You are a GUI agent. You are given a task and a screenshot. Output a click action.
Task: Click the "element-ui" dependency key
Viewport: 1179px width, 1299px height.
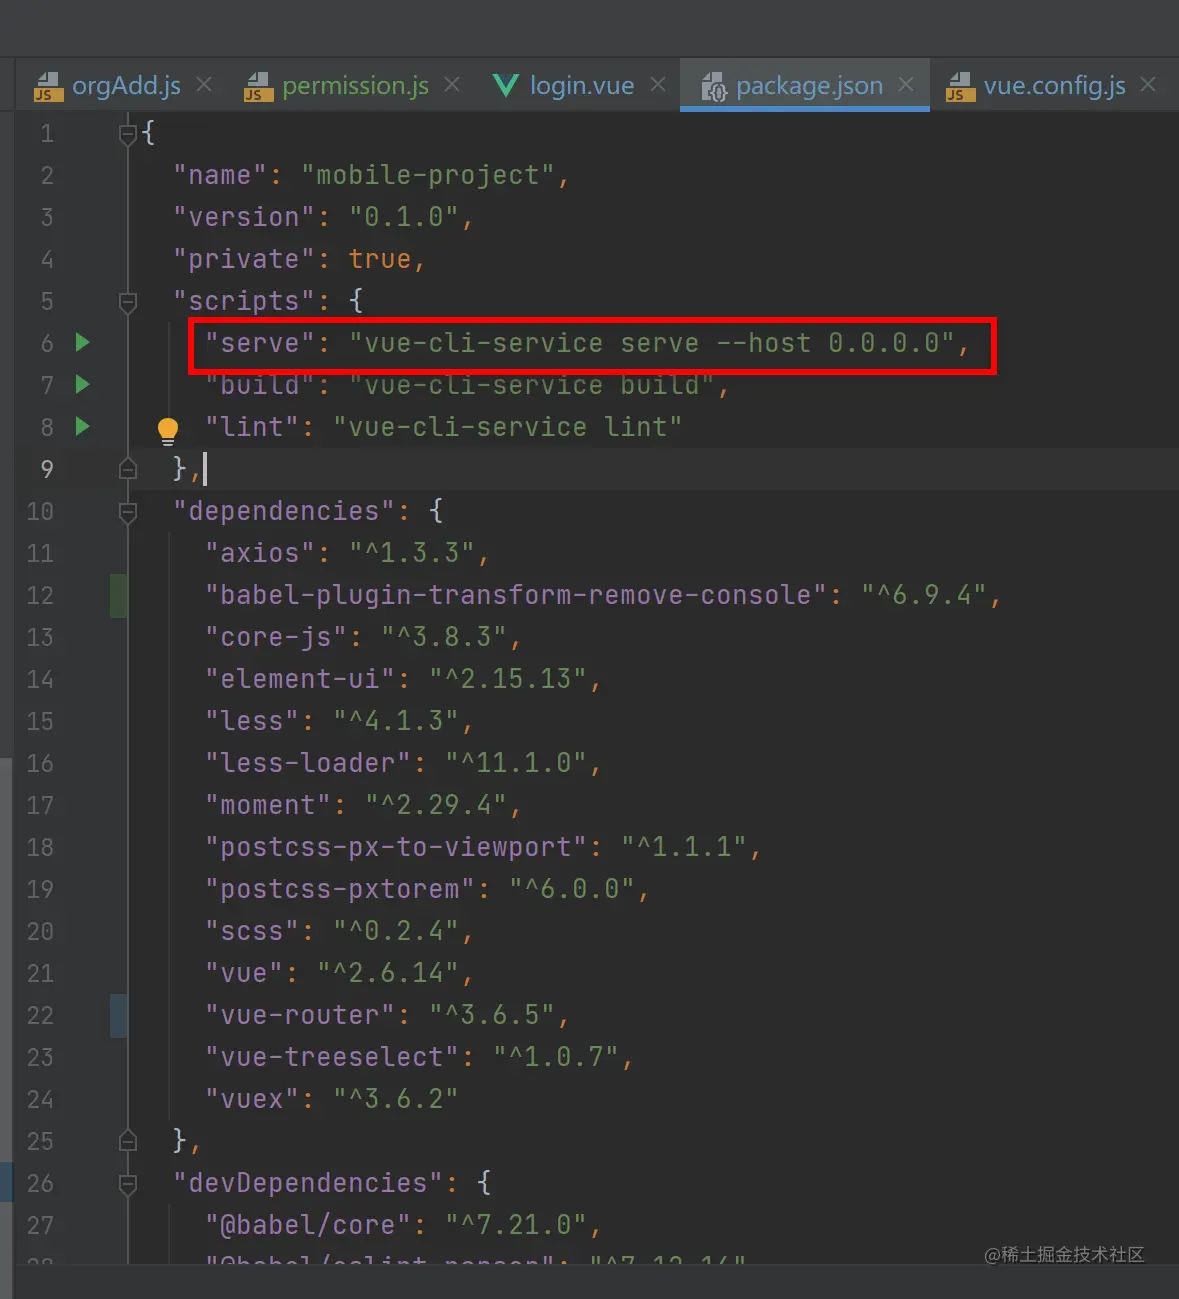tap(300, 680)
